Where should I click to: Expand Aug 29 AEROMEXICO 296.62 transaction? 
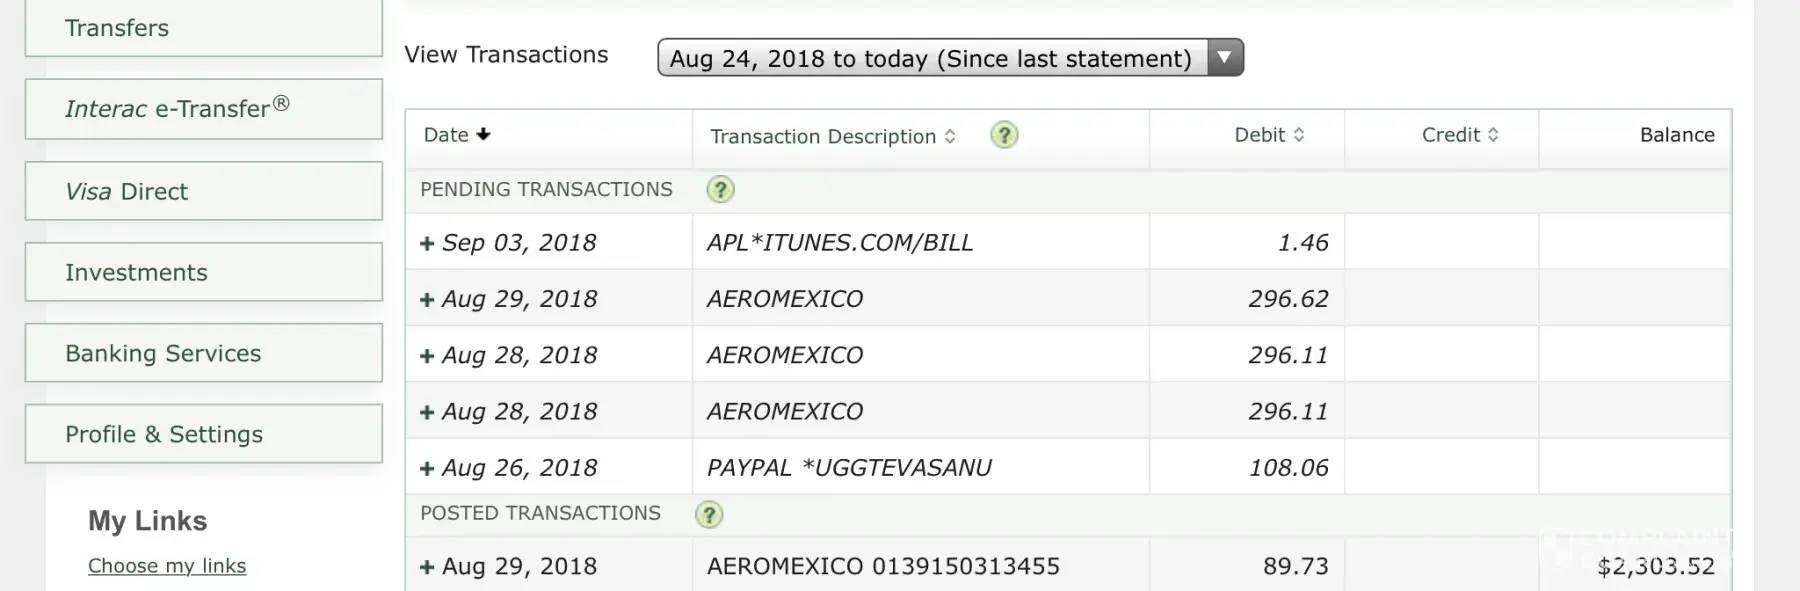pyautogui.click(x=427, y=299)
